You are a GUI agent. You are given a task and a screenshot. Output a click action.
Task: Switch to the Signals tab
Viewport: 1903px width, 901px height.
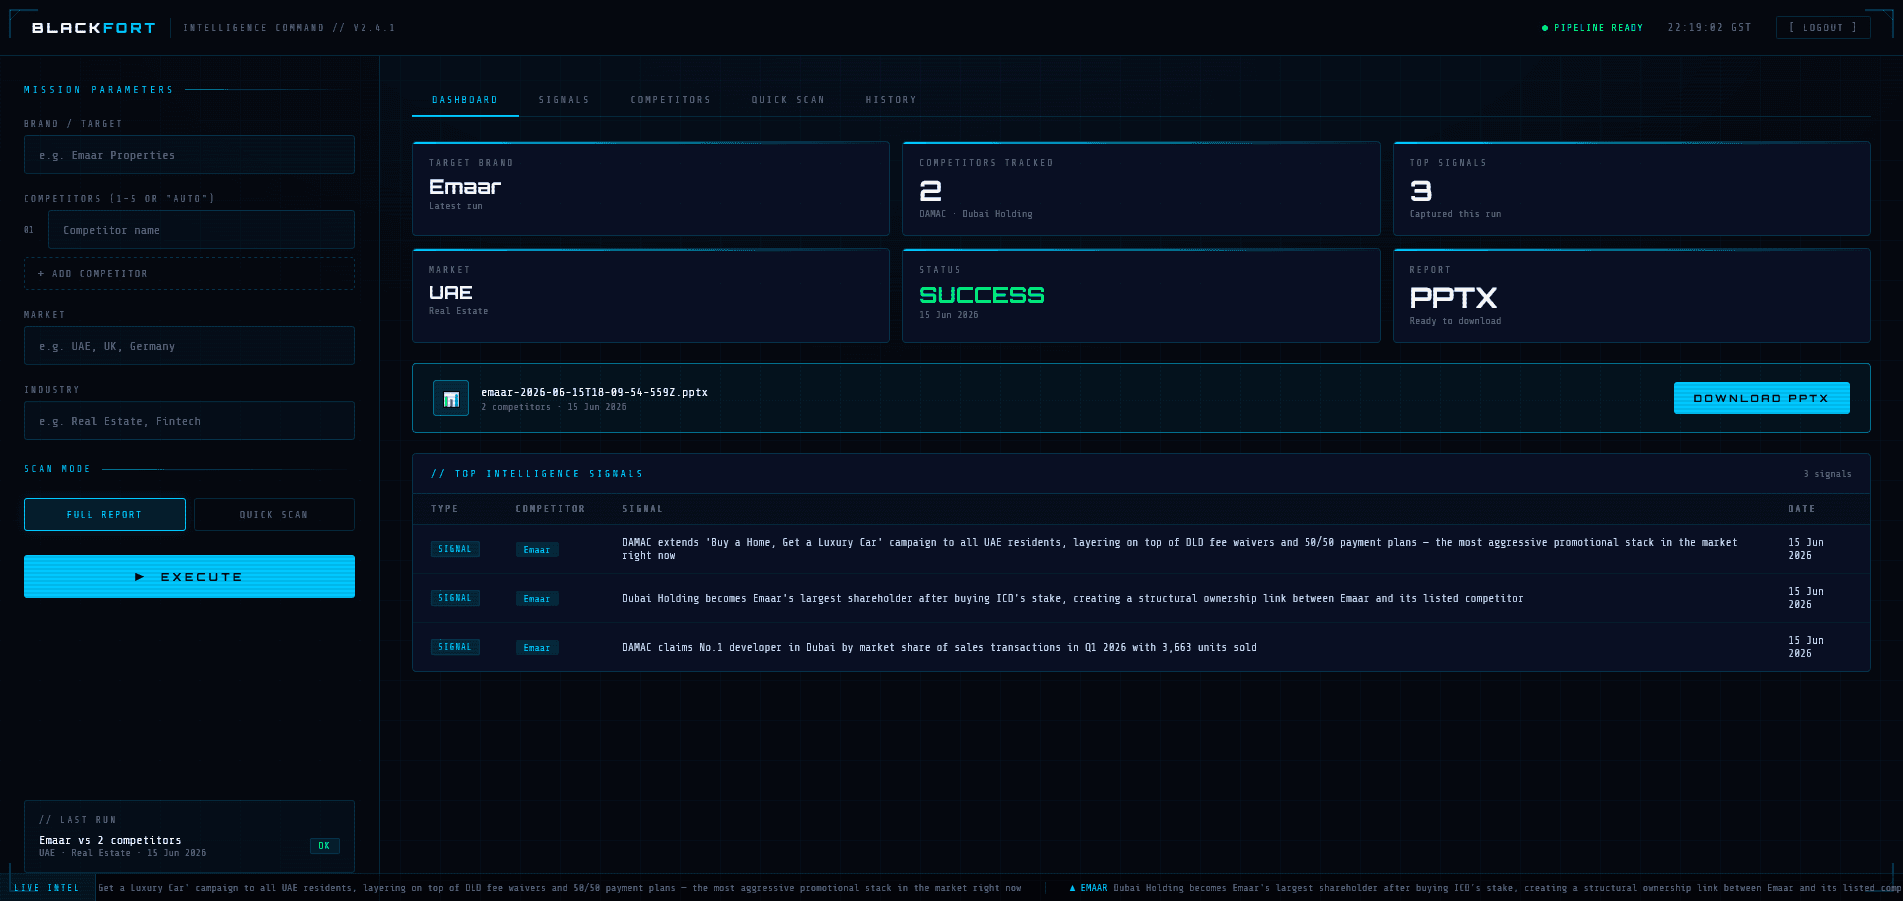pyautogui.click(x=564, y=100)
